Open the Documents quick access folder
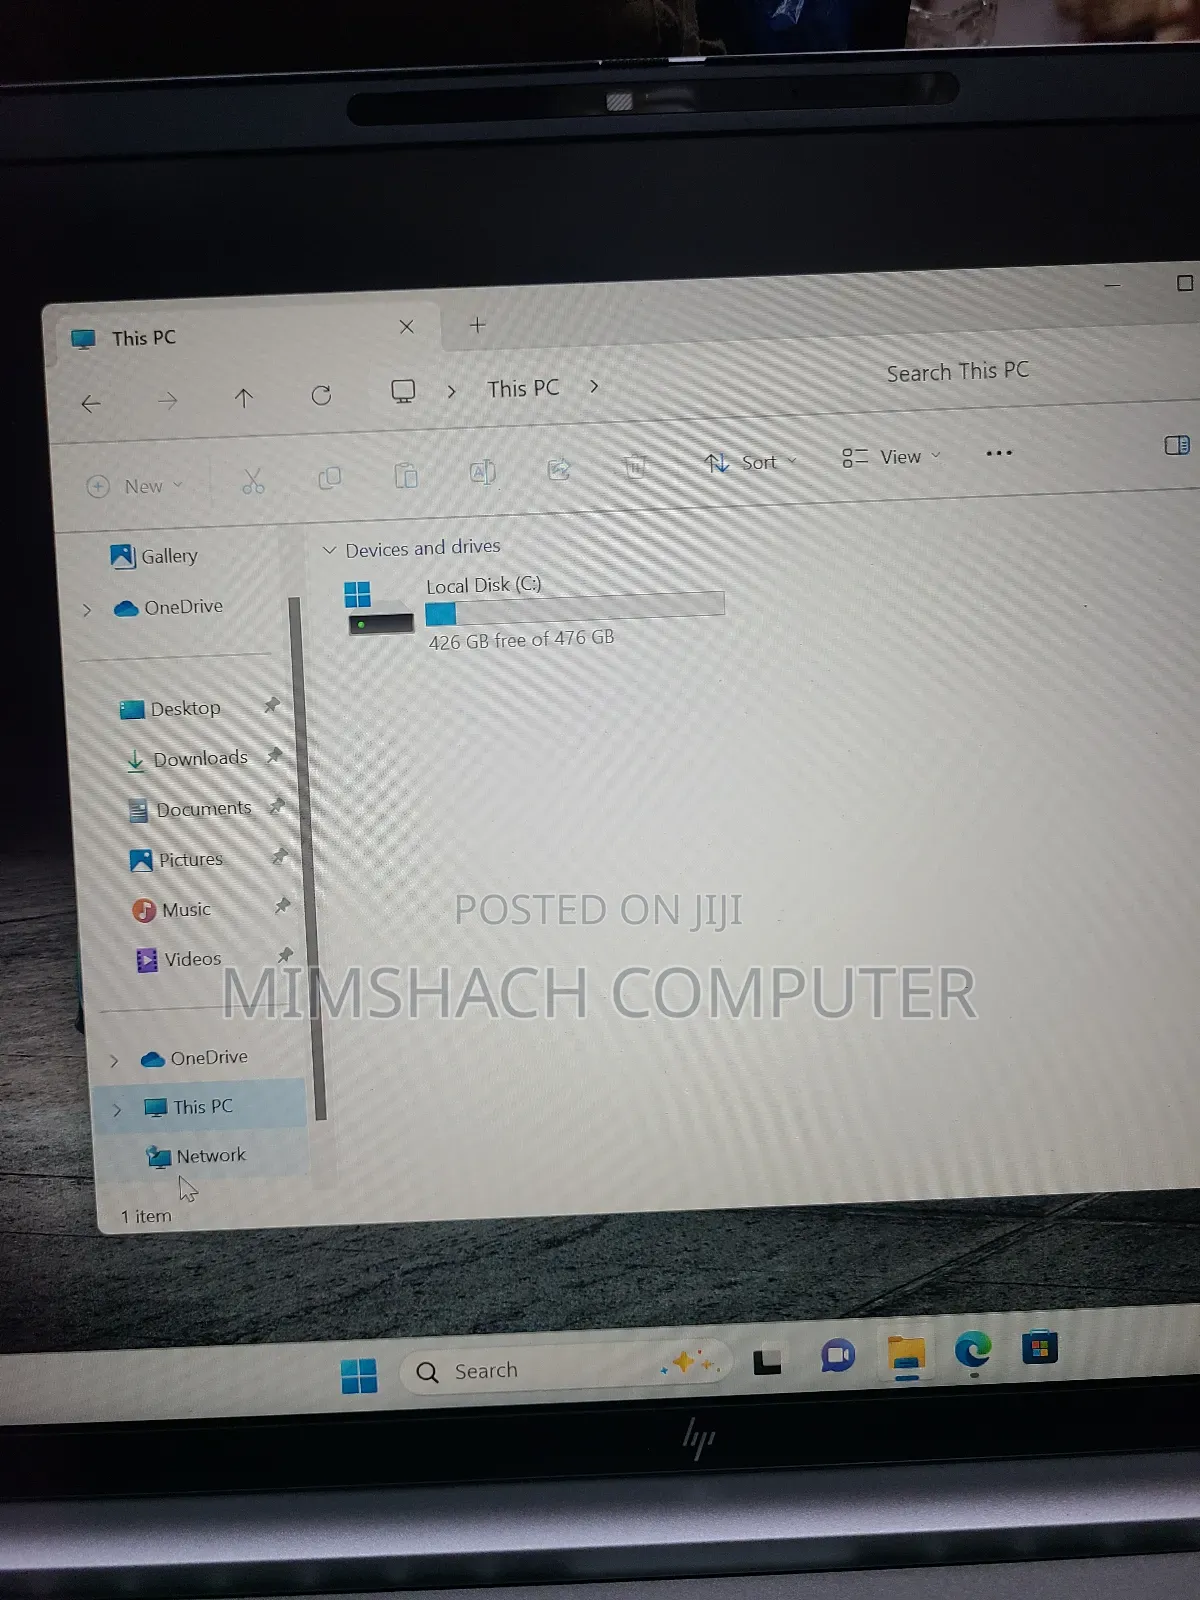Image resolution: width=1200 pixels, height=1600 pixels. click(x=190, y=809)
